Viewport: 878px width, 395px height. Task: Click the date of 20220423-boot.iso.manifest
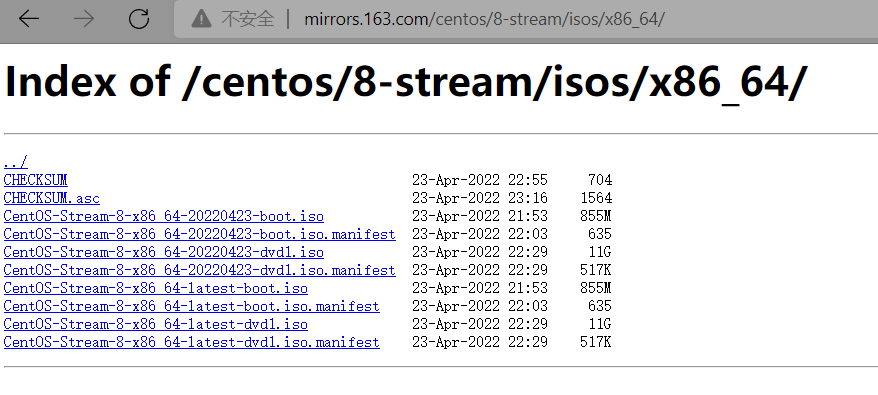(x=480, y=234)
